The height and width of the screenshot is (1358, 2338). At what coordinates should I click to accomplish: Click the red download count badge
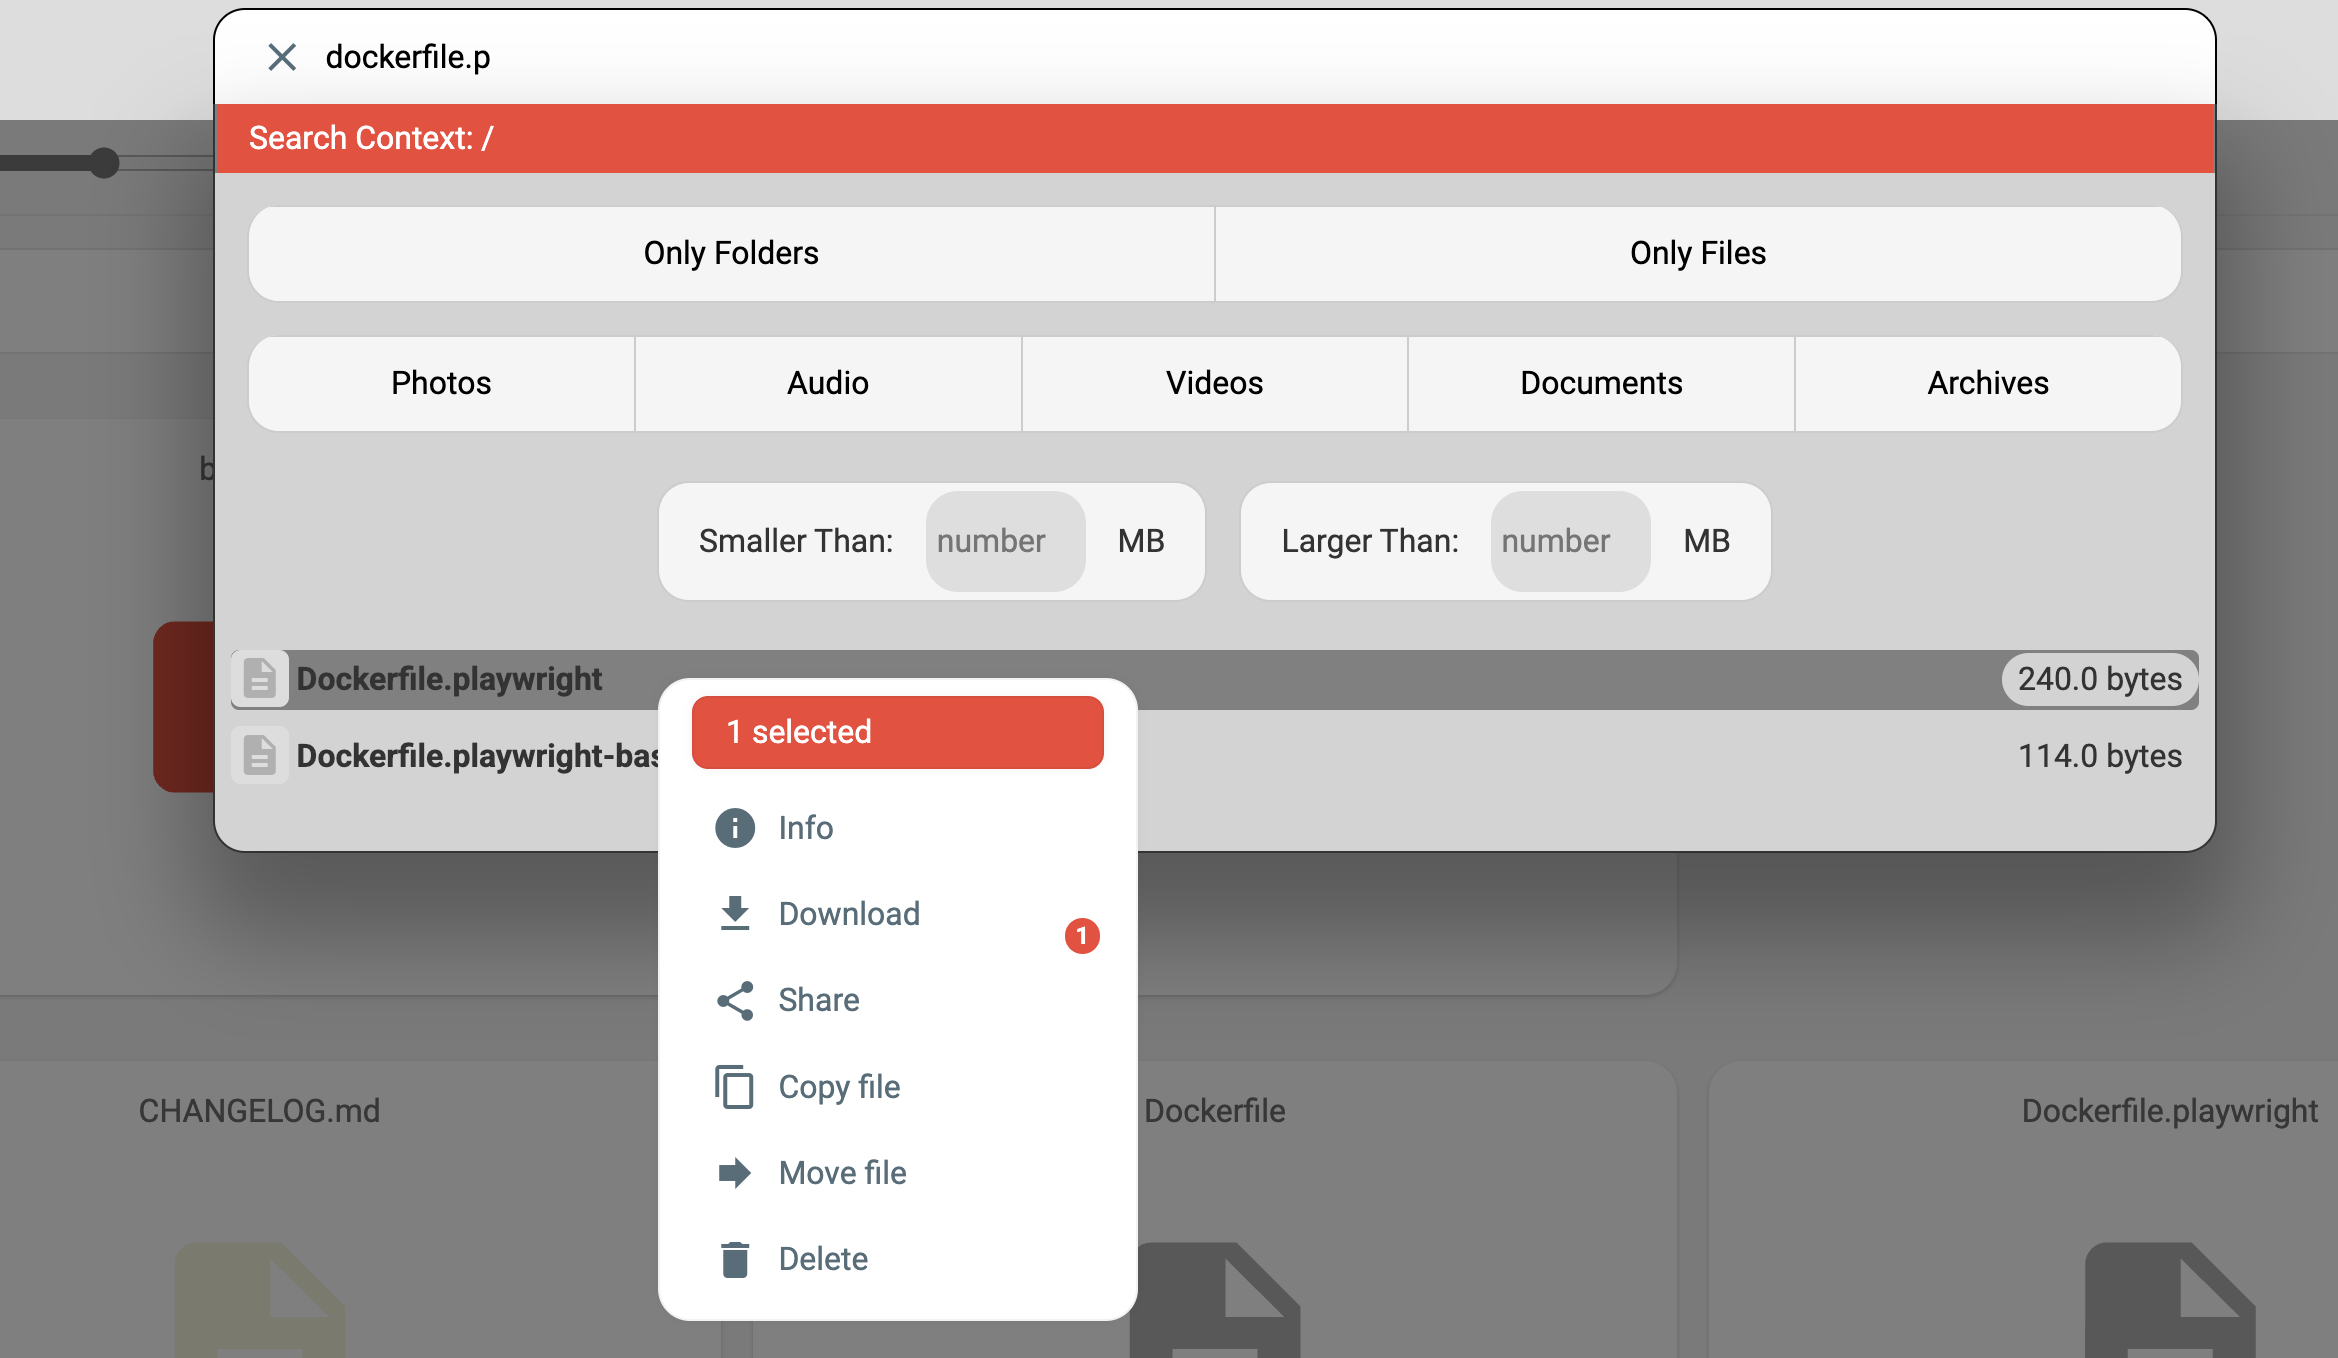[x=1082, y=936]
